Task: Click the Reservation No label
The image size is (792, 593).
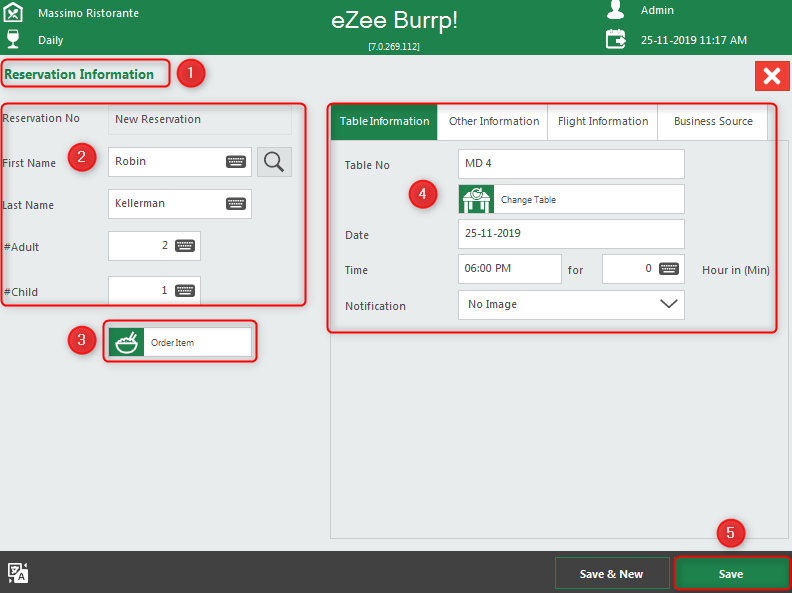Action: coord(41,118)
